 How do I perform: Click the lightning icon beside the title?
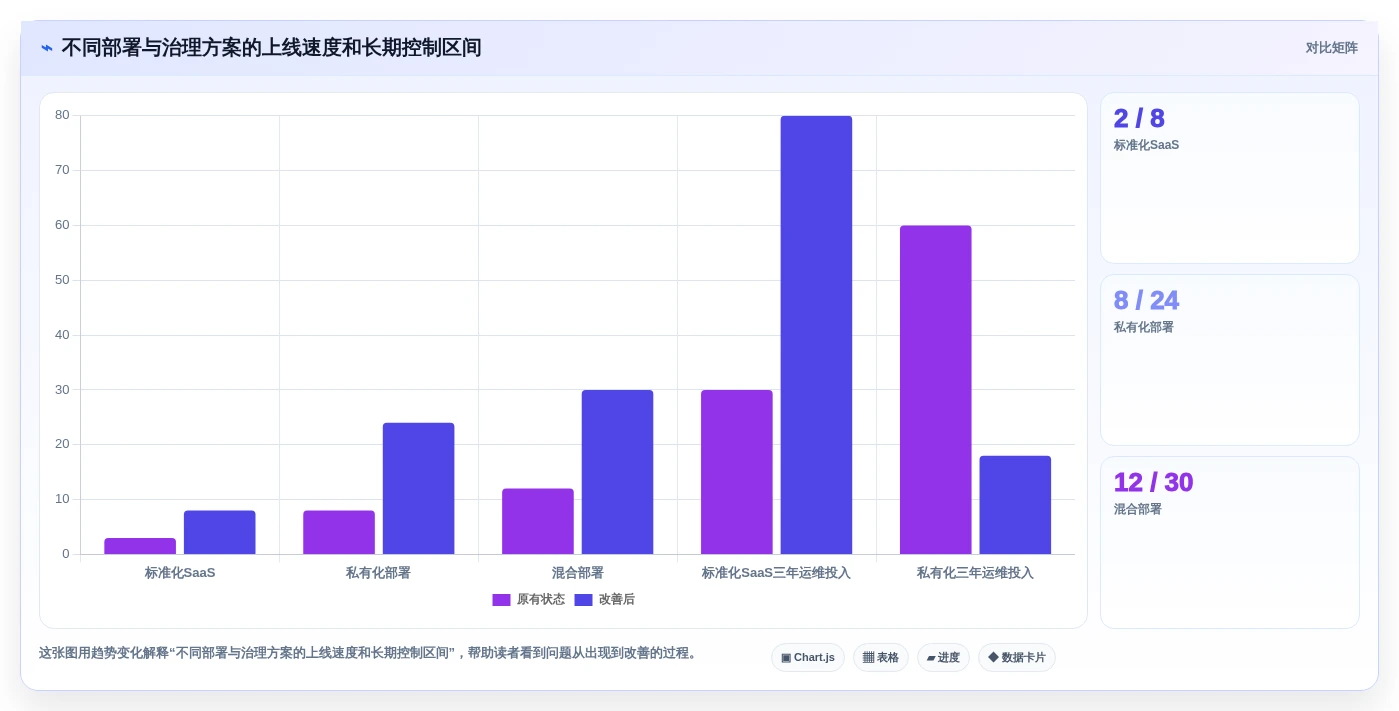point(47,48)
